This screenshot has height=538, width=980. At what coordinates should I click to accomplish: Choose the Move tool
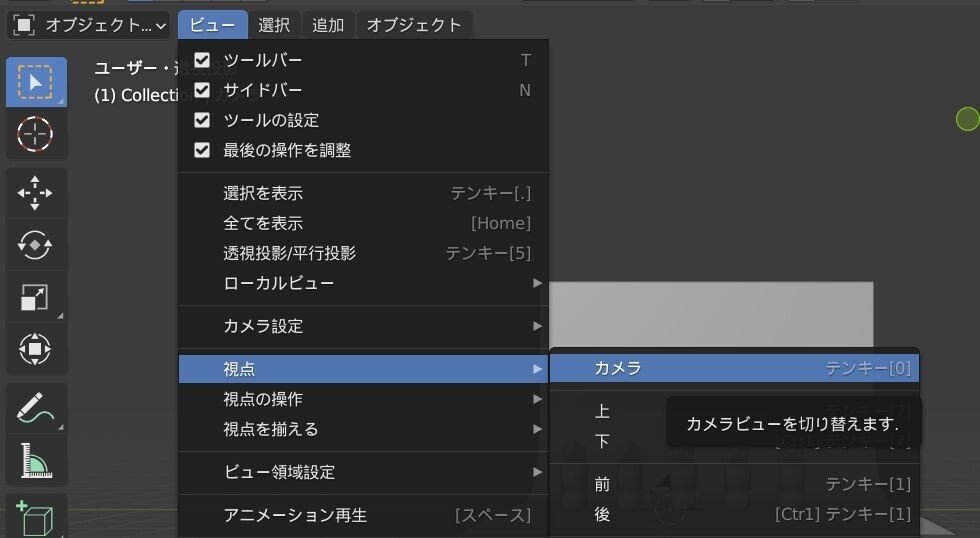(x=36, y=192)
